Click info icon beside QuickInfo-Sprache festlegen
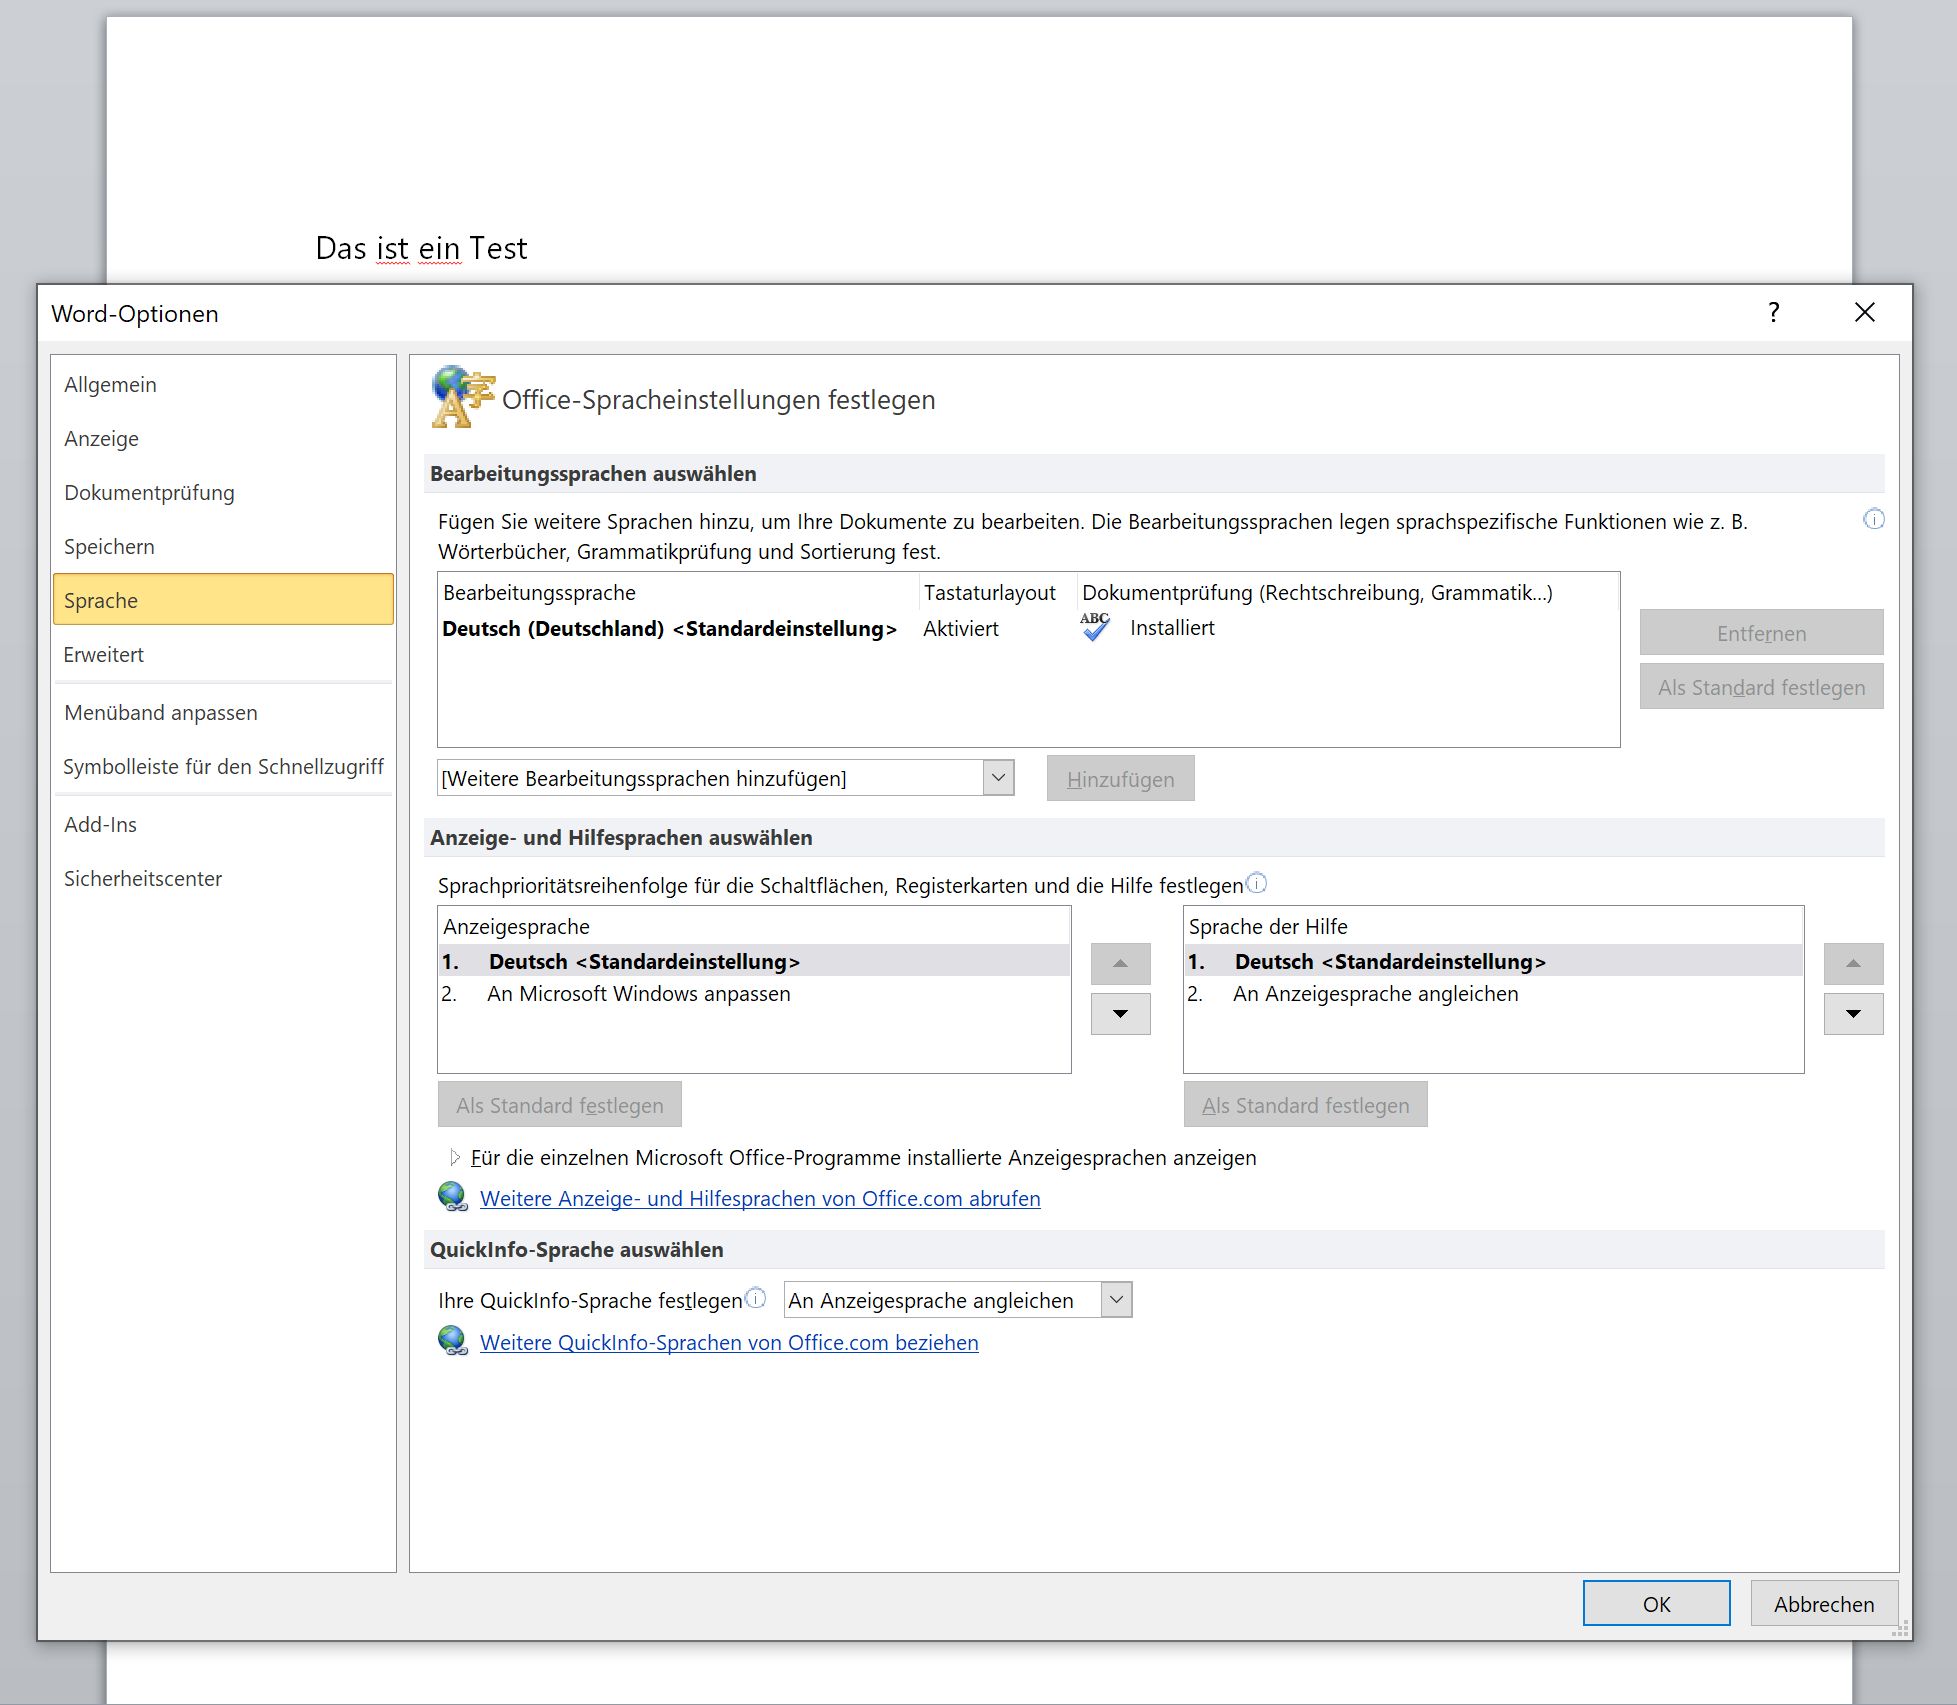This screenshot has width=1957, height=1705. (x=756, y=1298)
